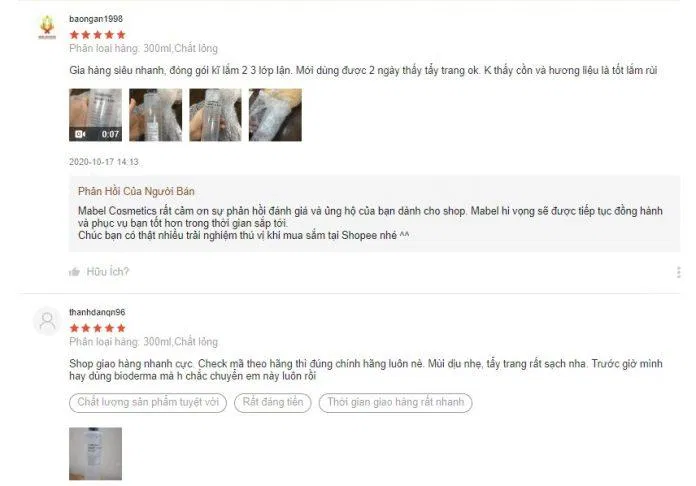Select the 'Thời gian giao hàng rất nhanh' tag

click(395, 403)
